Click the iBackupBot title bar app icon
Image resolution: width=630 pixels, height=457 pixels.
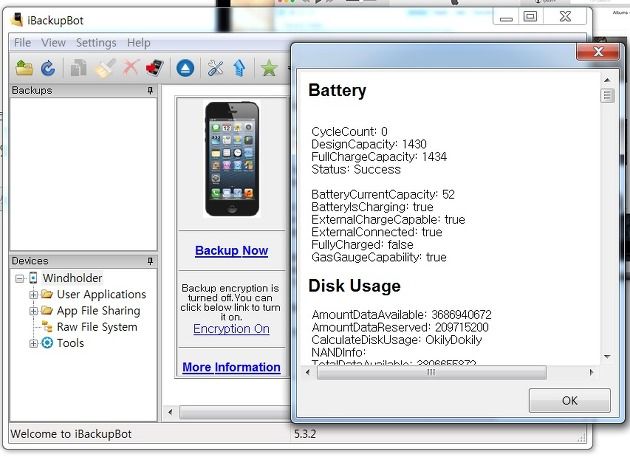click(x=17, y=19)
